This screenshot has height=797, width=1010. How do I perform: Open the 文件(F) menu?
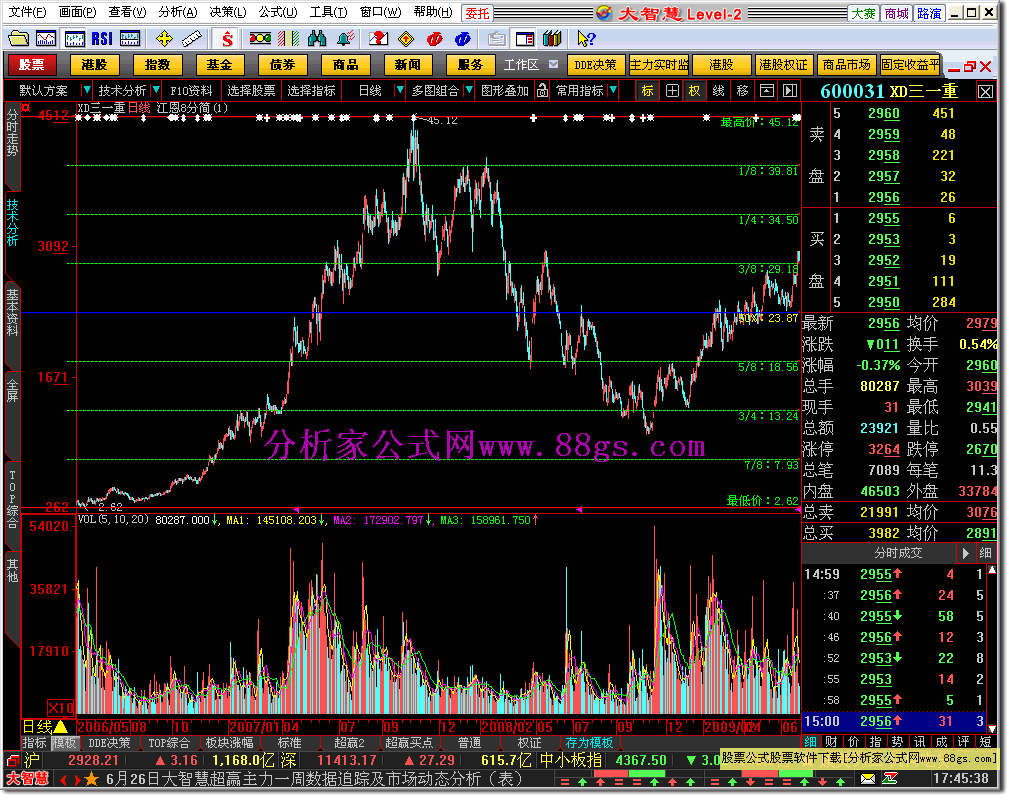pos(27,12)
